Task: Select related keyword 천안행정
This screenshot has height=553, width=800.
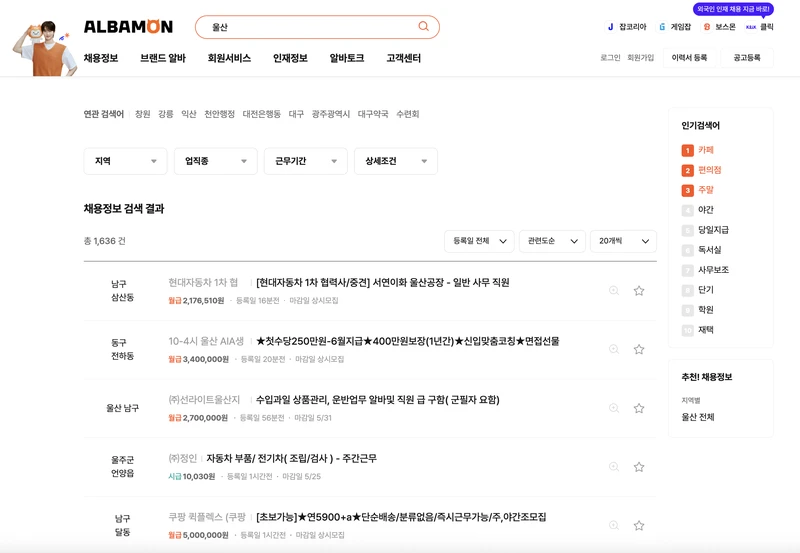Action: pyautogui.click(x=219, y=114)
